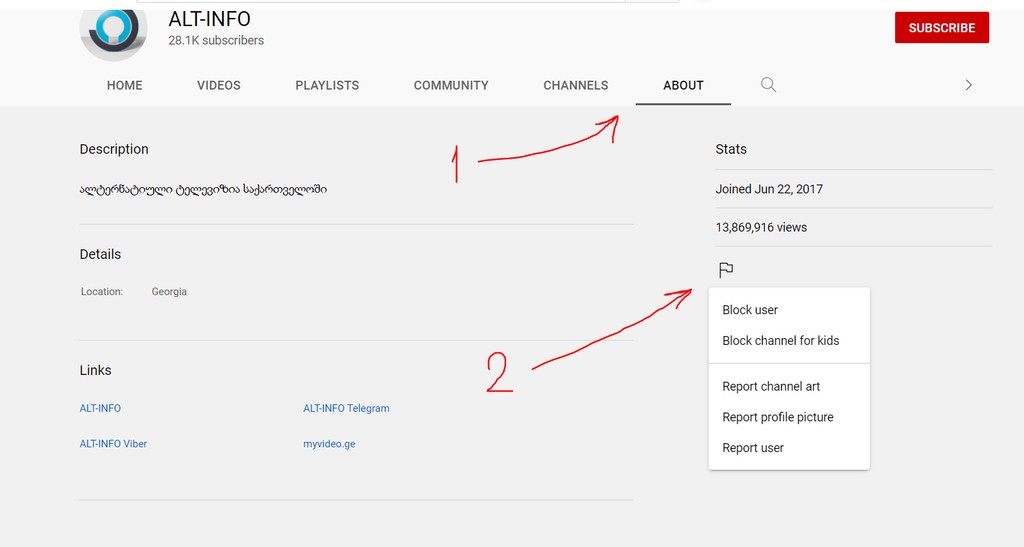Subscribe to the ALT-INFO channel

tap(942, 27)
